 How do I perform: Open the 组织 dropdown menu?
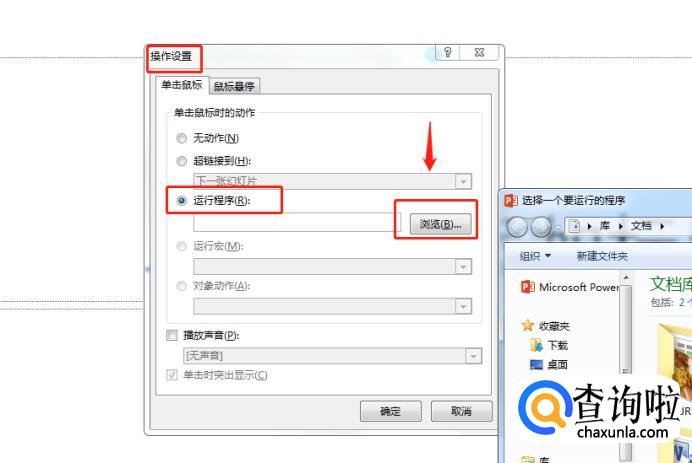535,256
